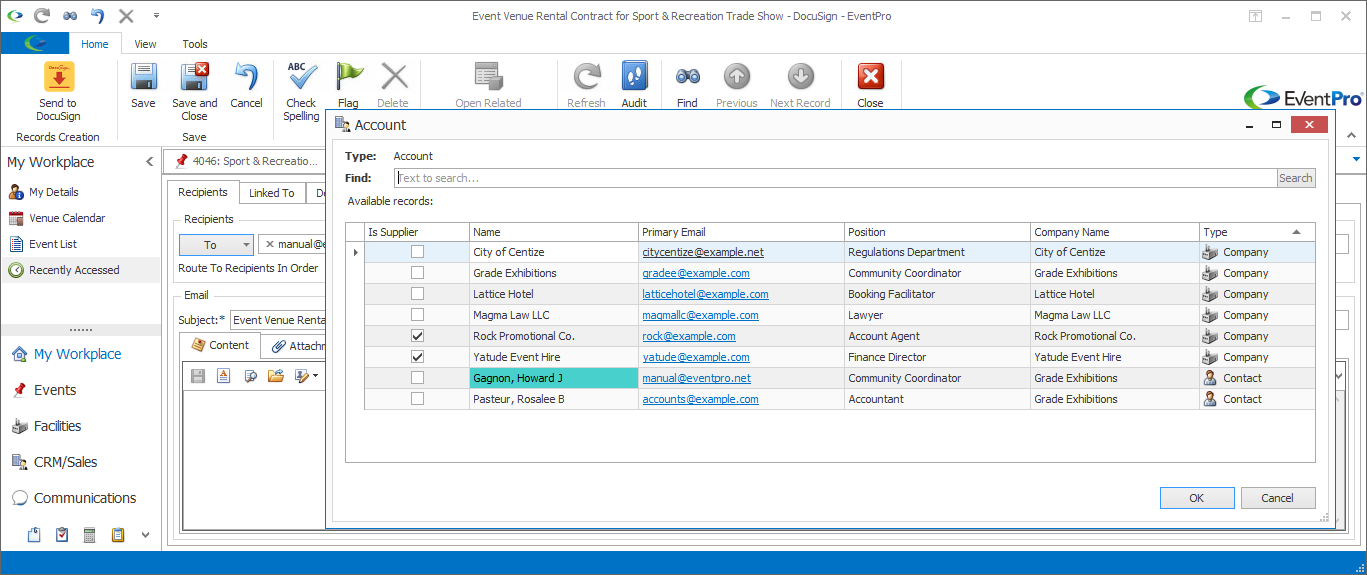
Task: Click the citycentize@example.net email link
Action: coord(702,252)
